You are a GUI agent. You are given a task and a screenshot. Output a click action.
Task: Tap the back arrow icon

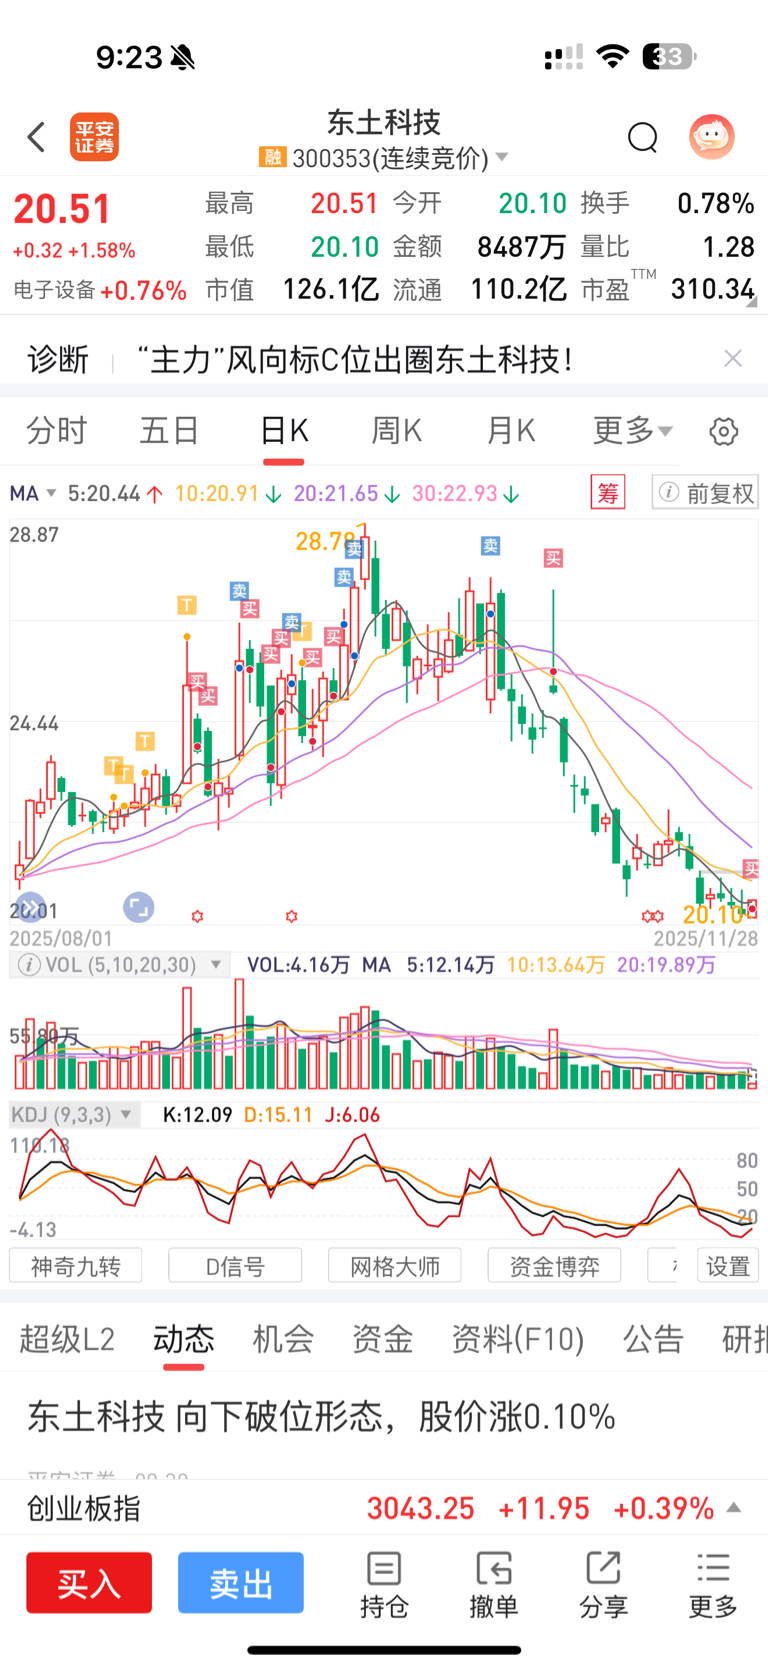[x=37, y=137]
